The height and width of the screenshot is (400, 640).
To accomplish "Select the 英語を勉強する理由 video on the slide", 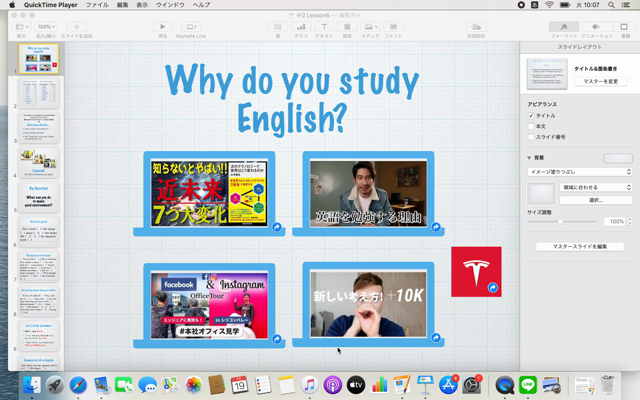I will (368, 194).
